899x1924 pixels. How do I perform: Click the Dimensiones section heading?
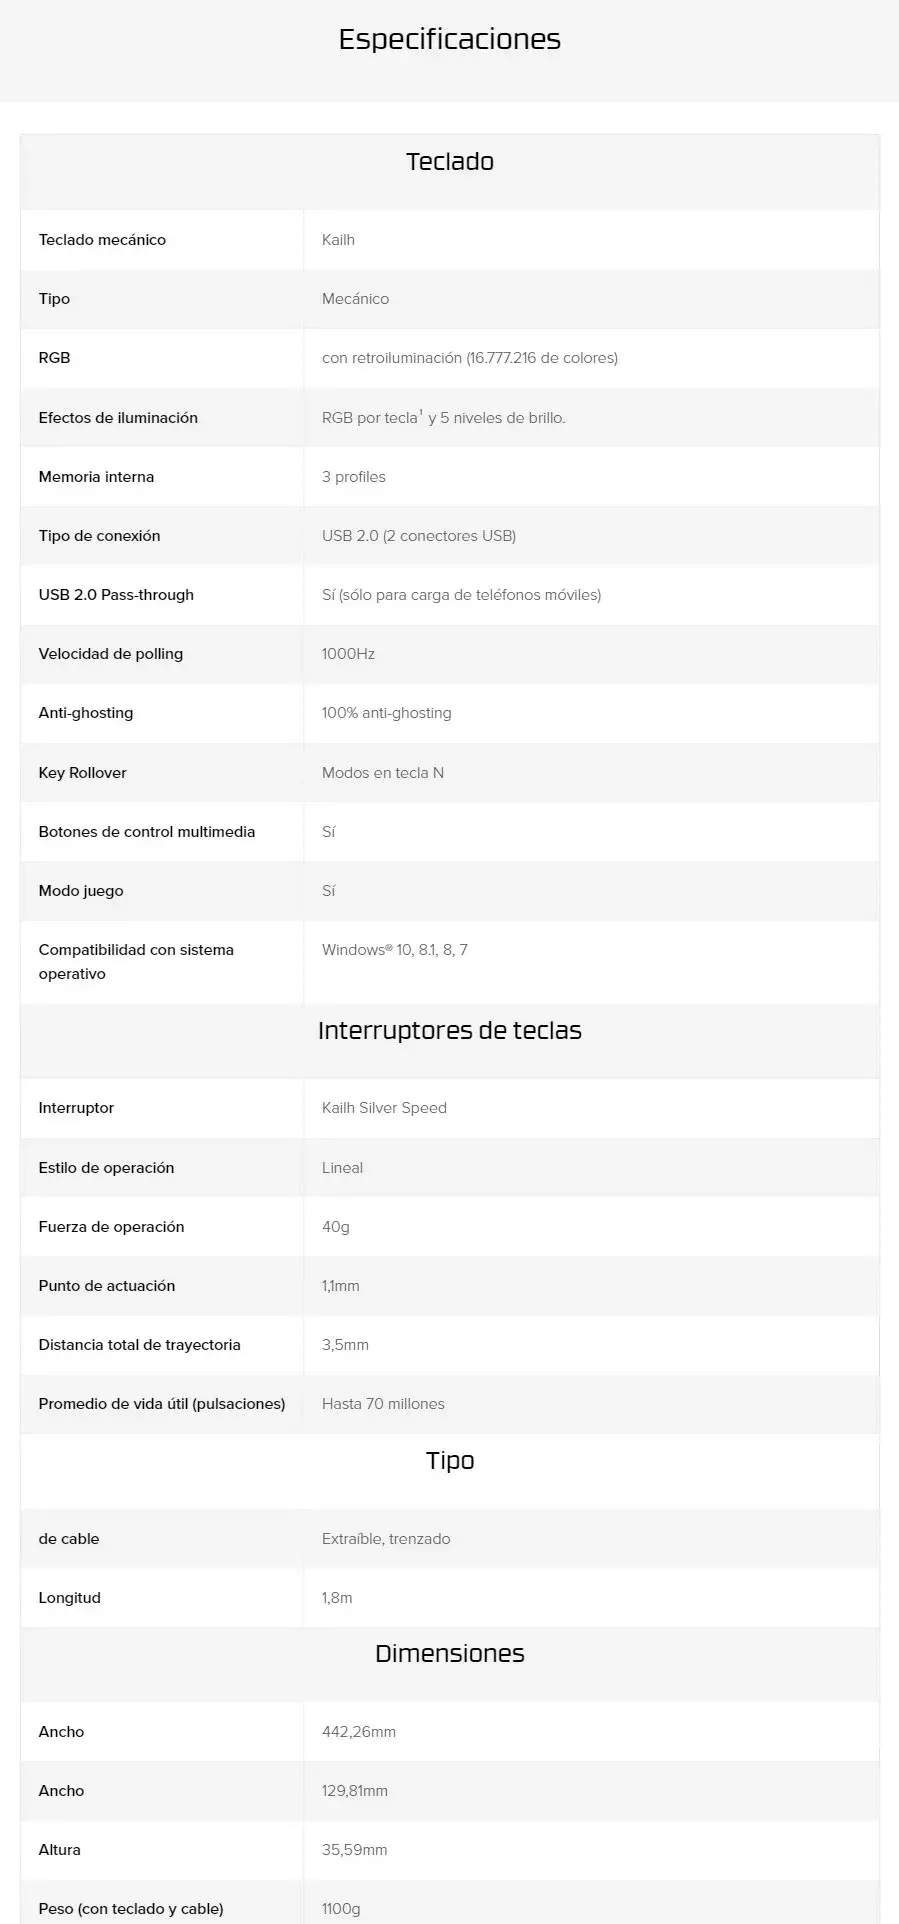[x=449, y=1654]
